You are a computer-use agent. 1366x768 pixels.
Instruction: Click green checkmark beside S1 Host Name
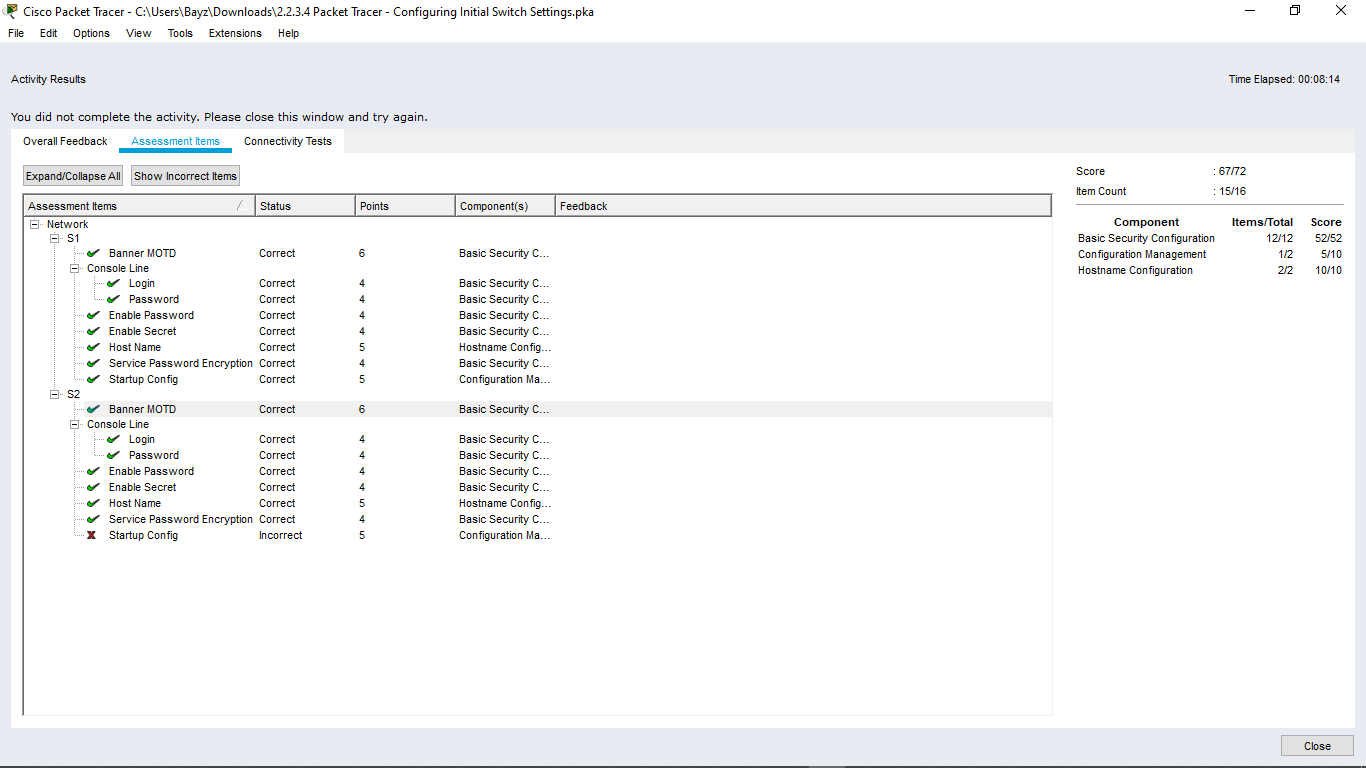pyautogui.click(x=93, y=347)
